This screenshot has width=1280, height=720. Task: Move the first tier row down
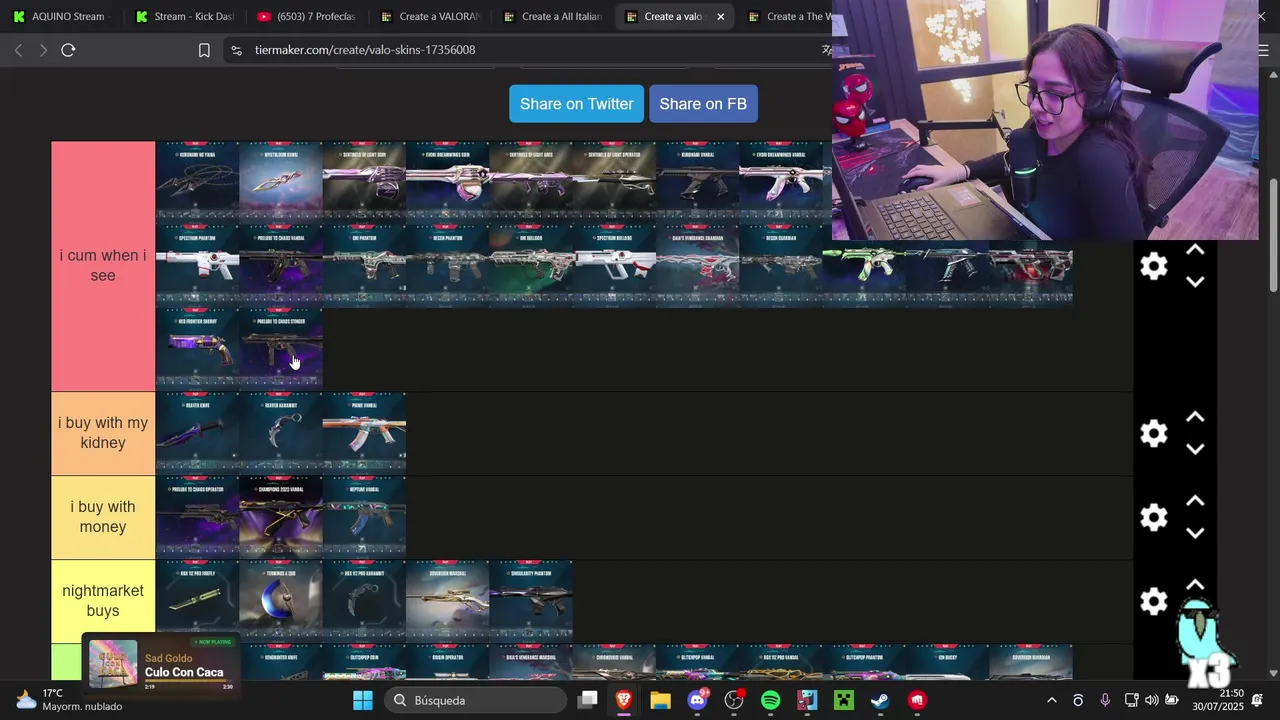point(1195,282)
